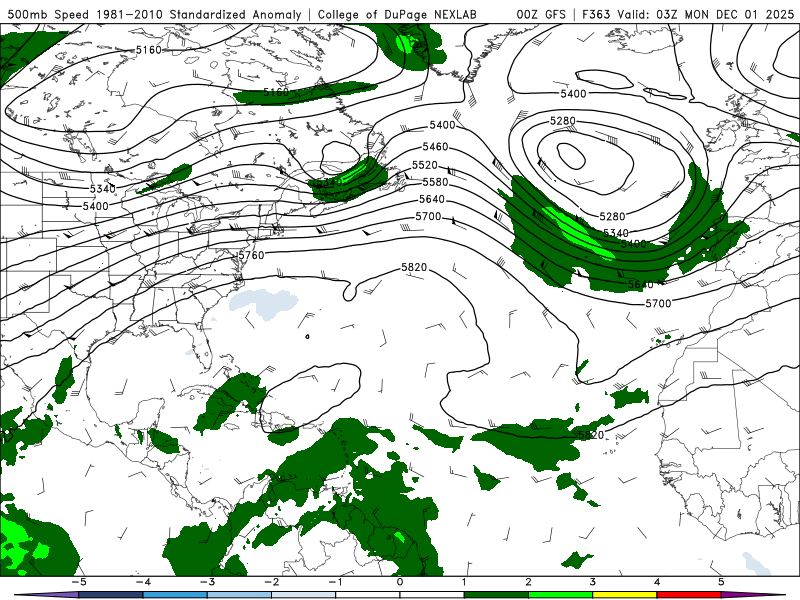Viewport: 800px width, 600px height.
Task: Click the 'F363 Valid: 03Z MON DEC 01 2025' text
Action: click(x=688, y=15)
